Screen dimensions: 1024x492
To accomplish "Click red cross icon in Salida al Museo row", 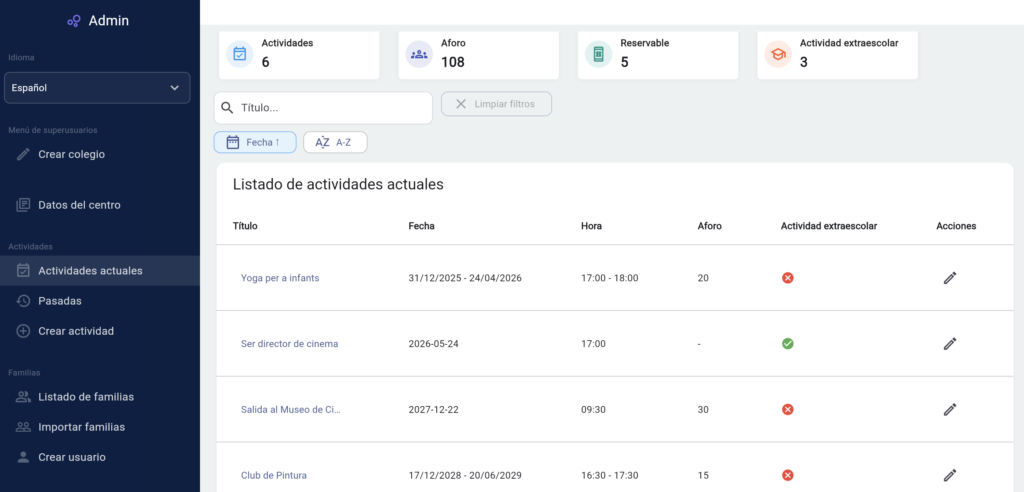I will click(x=788, y=410).
